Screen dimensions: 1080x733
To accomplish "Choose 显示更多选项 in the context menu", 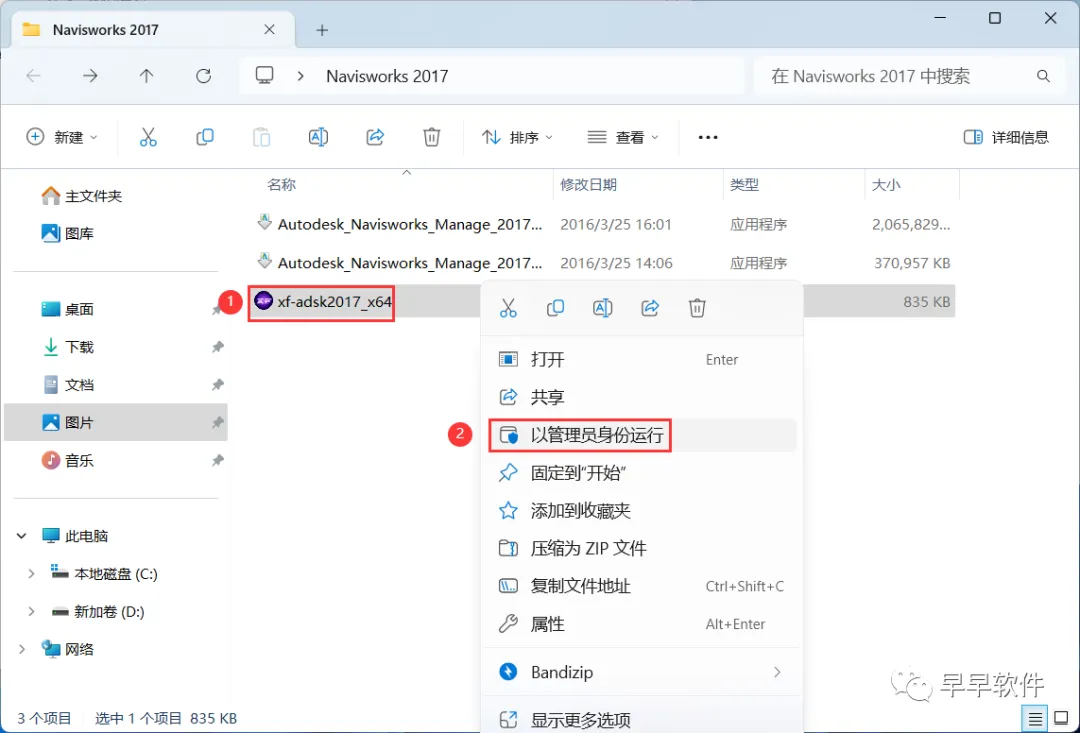I will [x=642, y=721].
